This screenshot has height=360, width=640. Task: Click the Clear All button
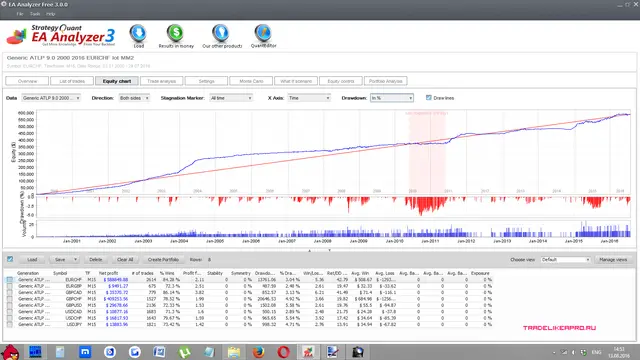[x=125, y=260]
